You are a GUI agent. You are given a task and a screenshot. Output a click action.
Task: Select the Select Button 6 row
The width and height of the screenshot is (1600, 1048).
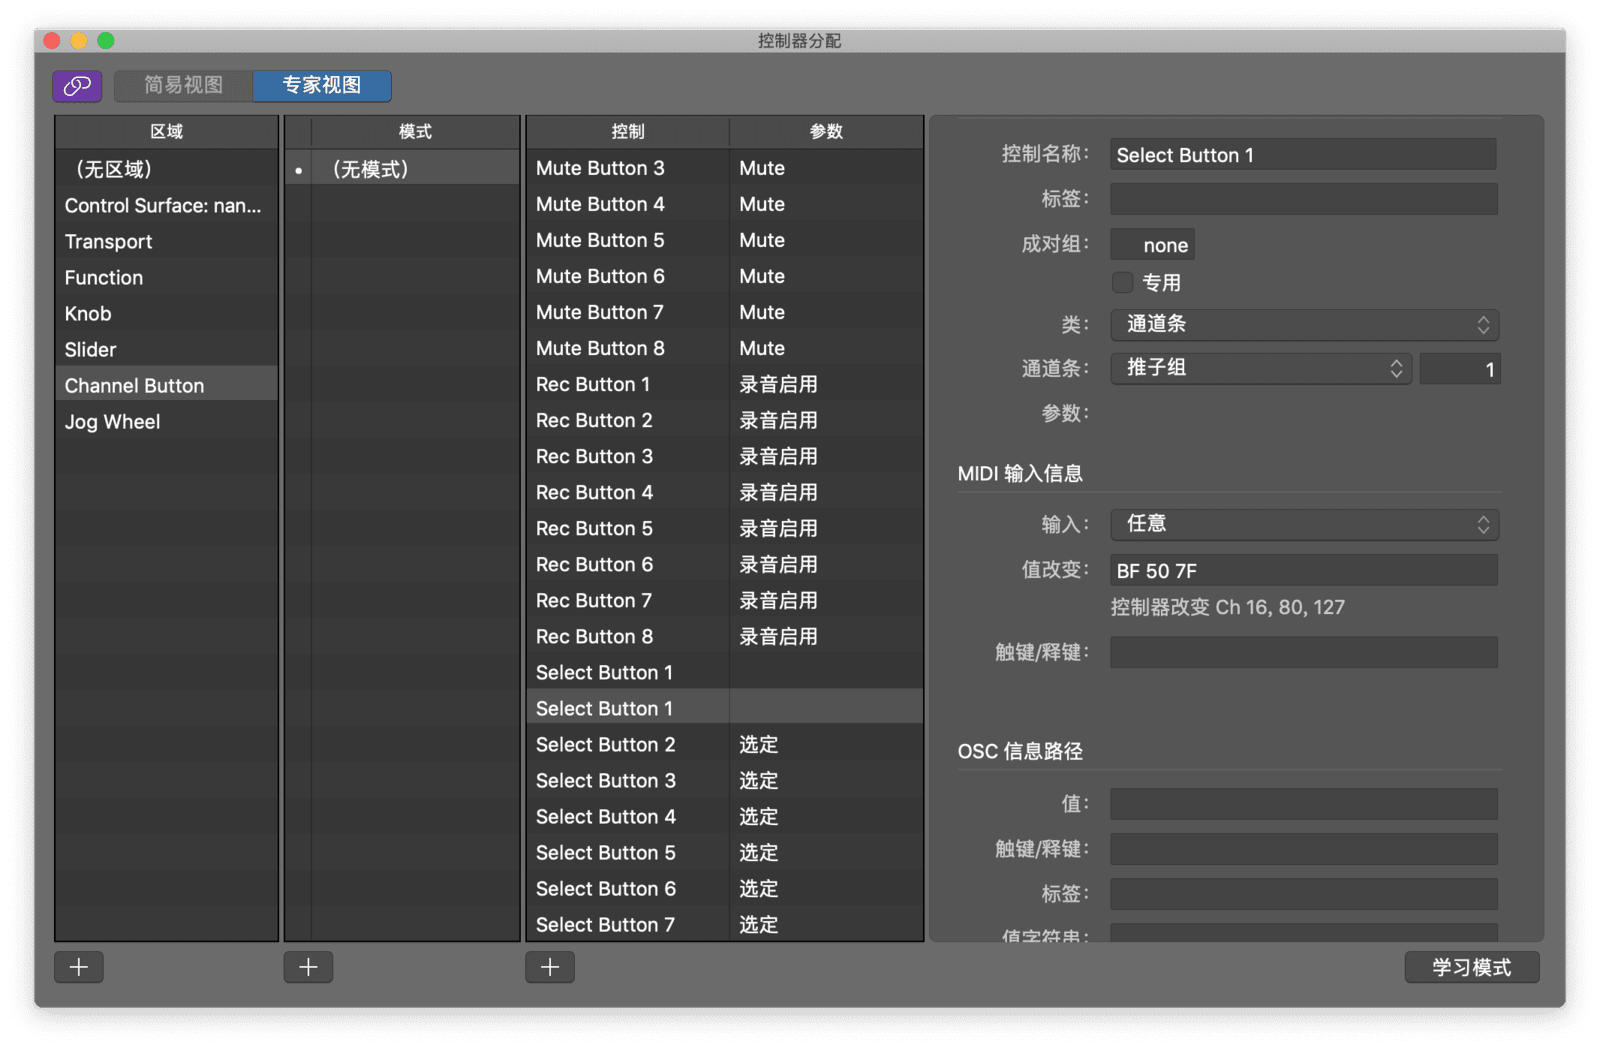point(725,888)
